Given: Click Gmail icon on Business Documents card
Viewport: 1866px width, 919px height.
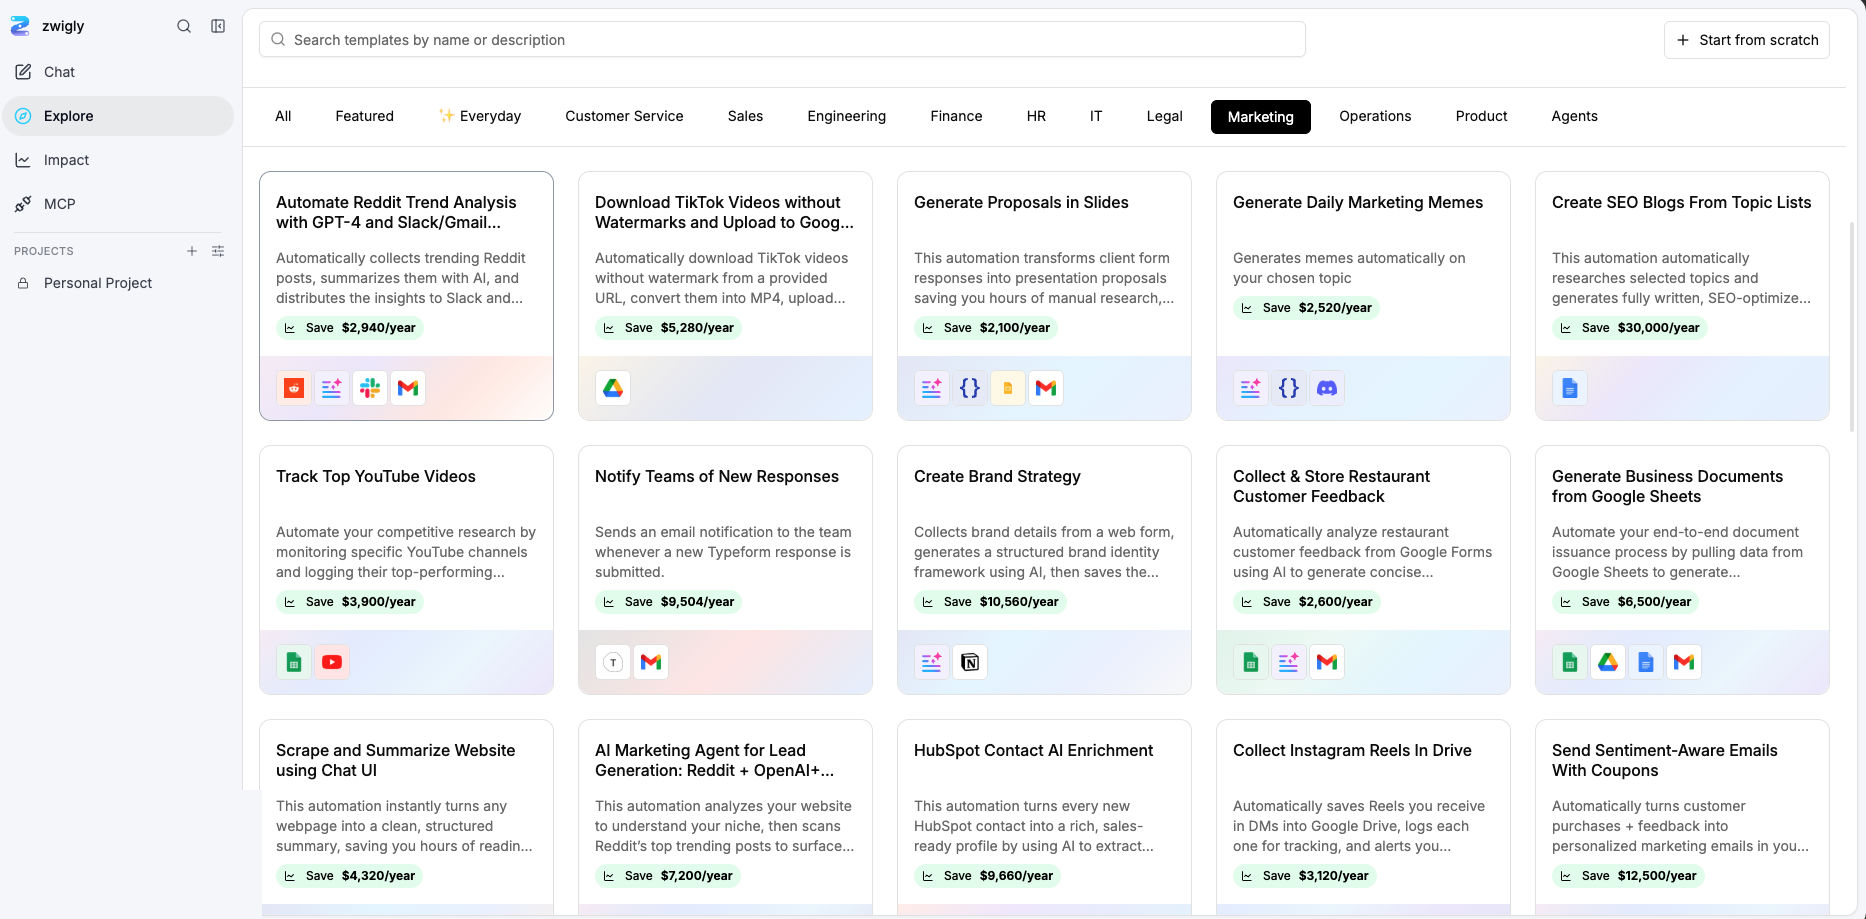Looking at the screenshot, I should 1684,662.
